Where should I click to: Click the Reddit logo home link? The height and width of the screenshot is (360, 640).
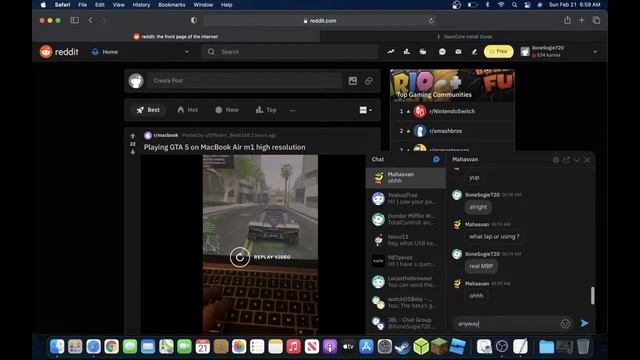tap(59, 52)
